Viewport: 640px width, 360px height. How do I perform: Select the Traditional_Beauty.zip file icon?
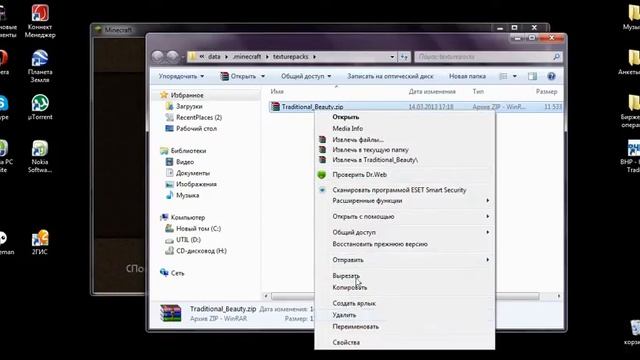(x=275, y=107)
